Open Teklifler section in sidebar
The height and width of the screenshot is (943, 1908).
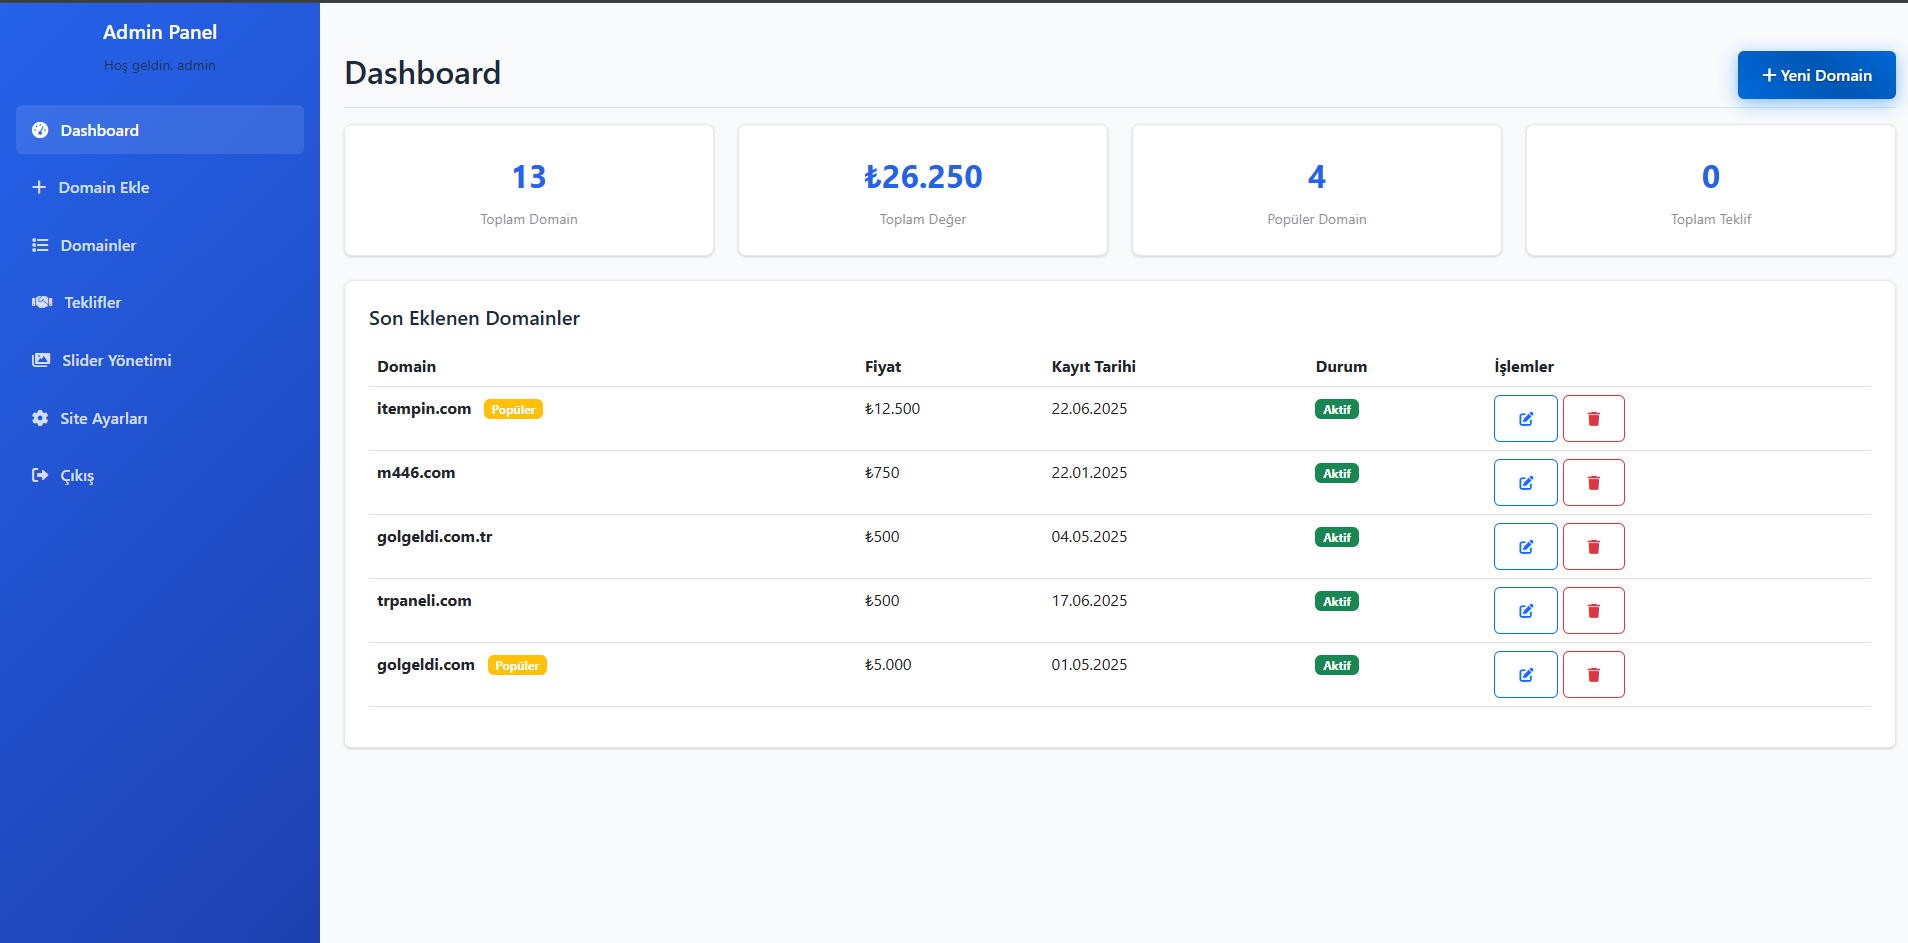coord(160,302)
